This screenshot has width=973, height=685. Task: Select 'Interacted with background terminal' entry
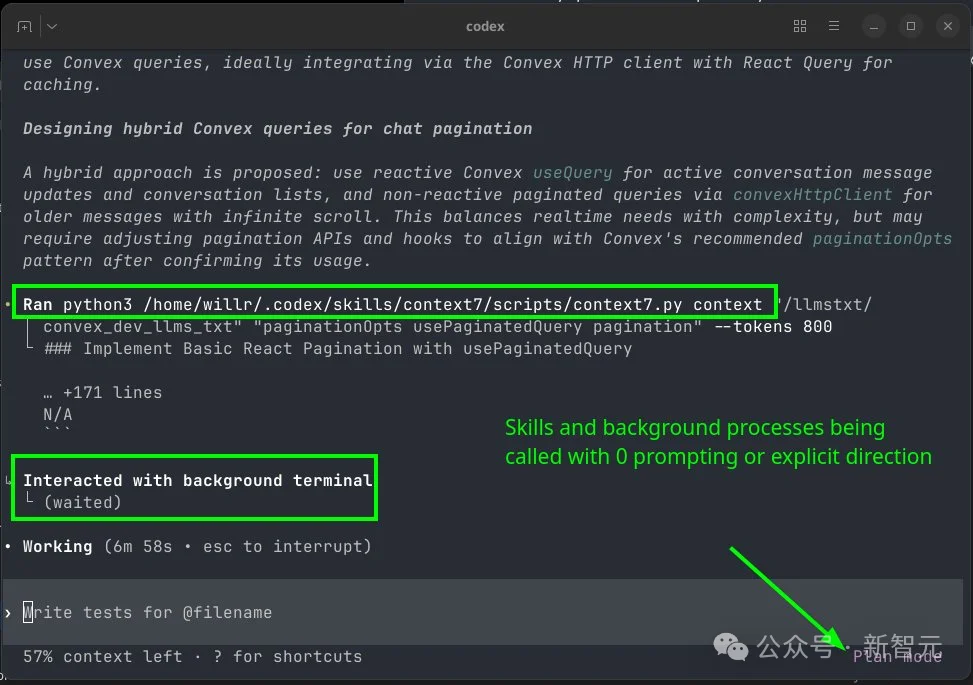click(x=197, y=481)
